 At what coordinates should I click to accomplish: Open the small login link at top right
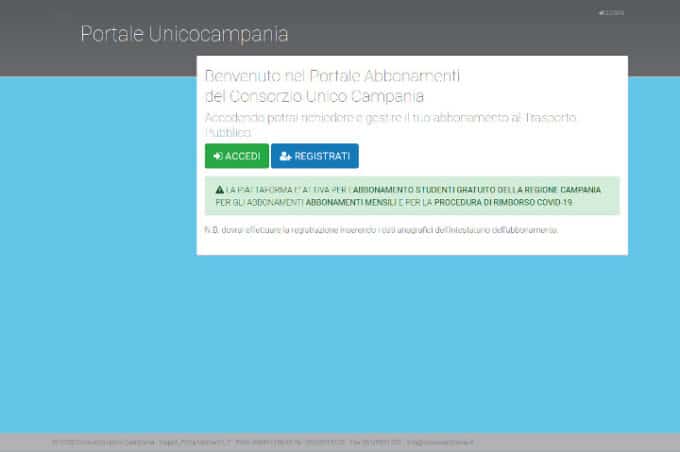[609, 13]
